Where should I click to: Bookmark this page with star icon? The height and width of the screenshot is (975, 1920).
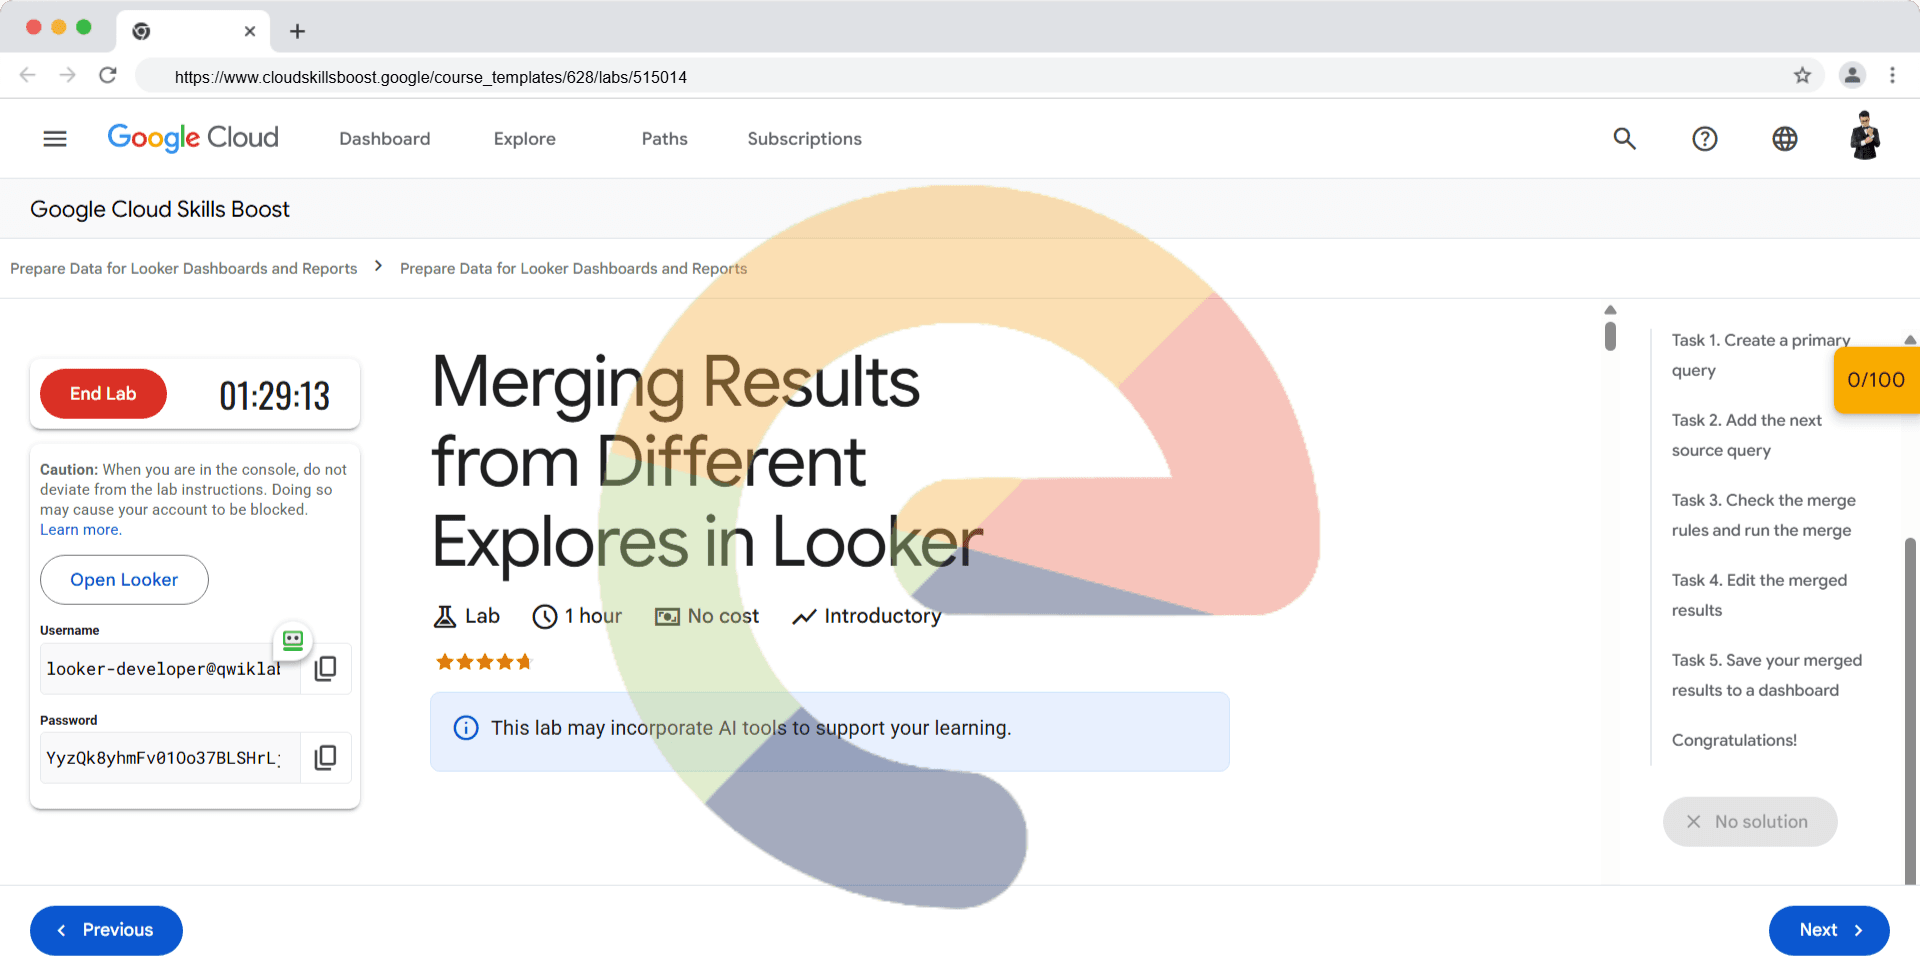click(x=1802, y=76)
